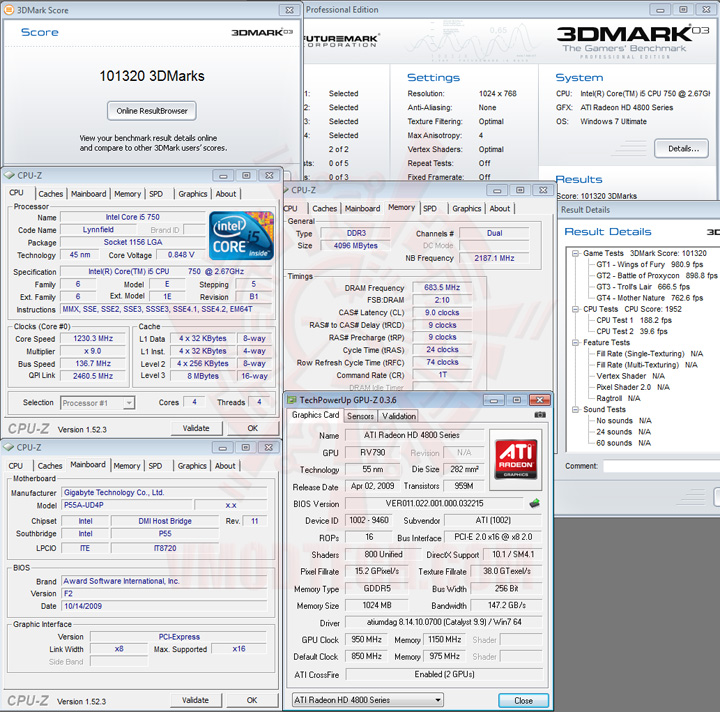This screenshot has height=712, width=720.
Task: Click NB Frequency value 2187.1 MHz
Action: pos(494,258)
